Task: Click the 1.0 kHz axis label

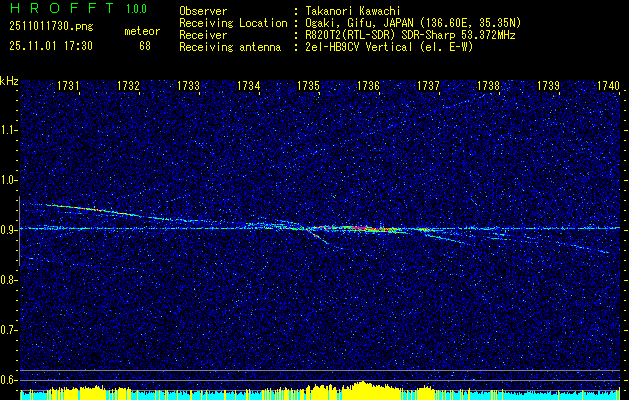Action: (7, 180)
